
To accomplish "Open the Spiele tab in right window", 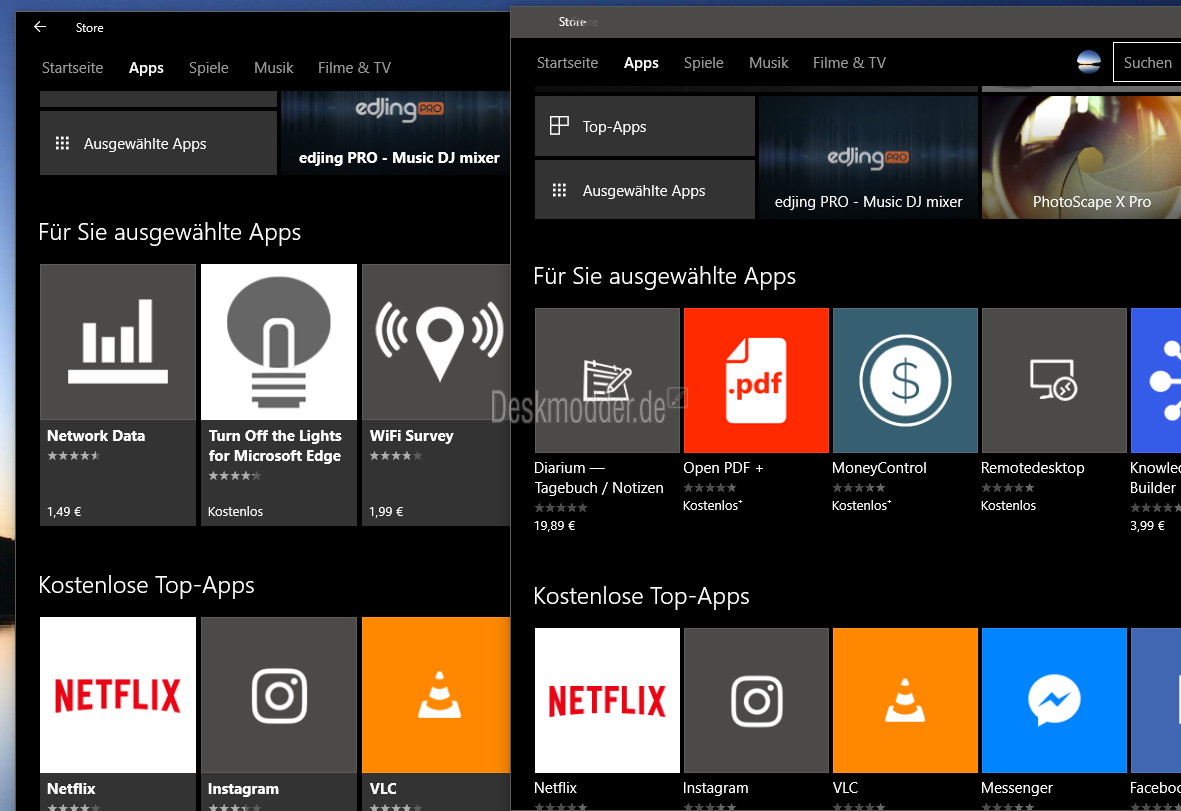I will pyautogui.click(x=703, y=63).
